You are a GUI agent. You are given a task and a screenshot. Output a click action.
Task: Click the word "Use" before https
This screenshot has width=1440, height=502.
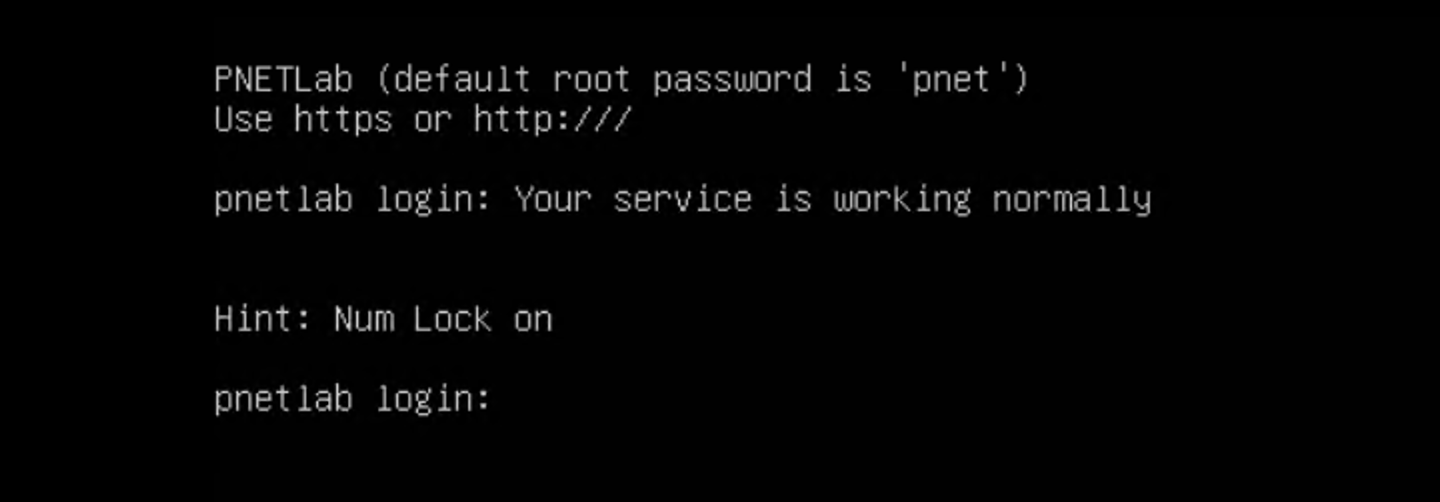click(243, 120)
